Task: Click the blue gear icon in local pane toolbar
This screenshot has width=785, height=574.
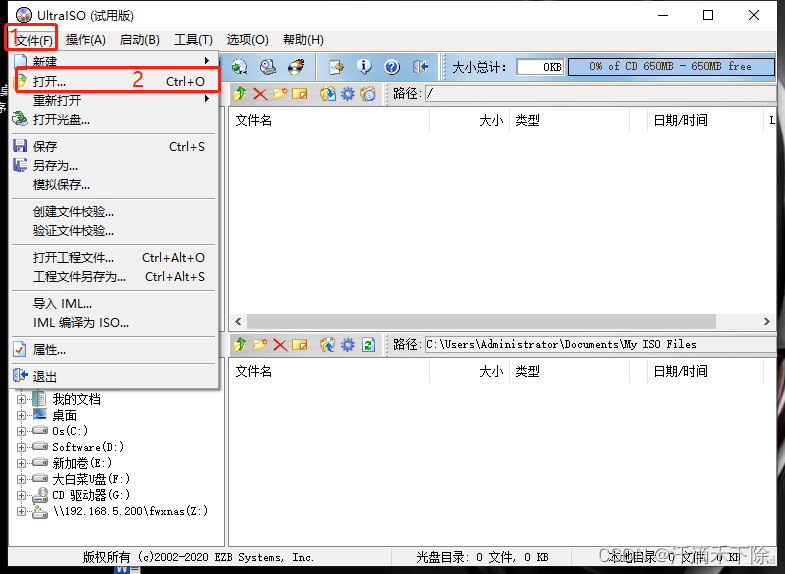Action: (x=347, y=344)
